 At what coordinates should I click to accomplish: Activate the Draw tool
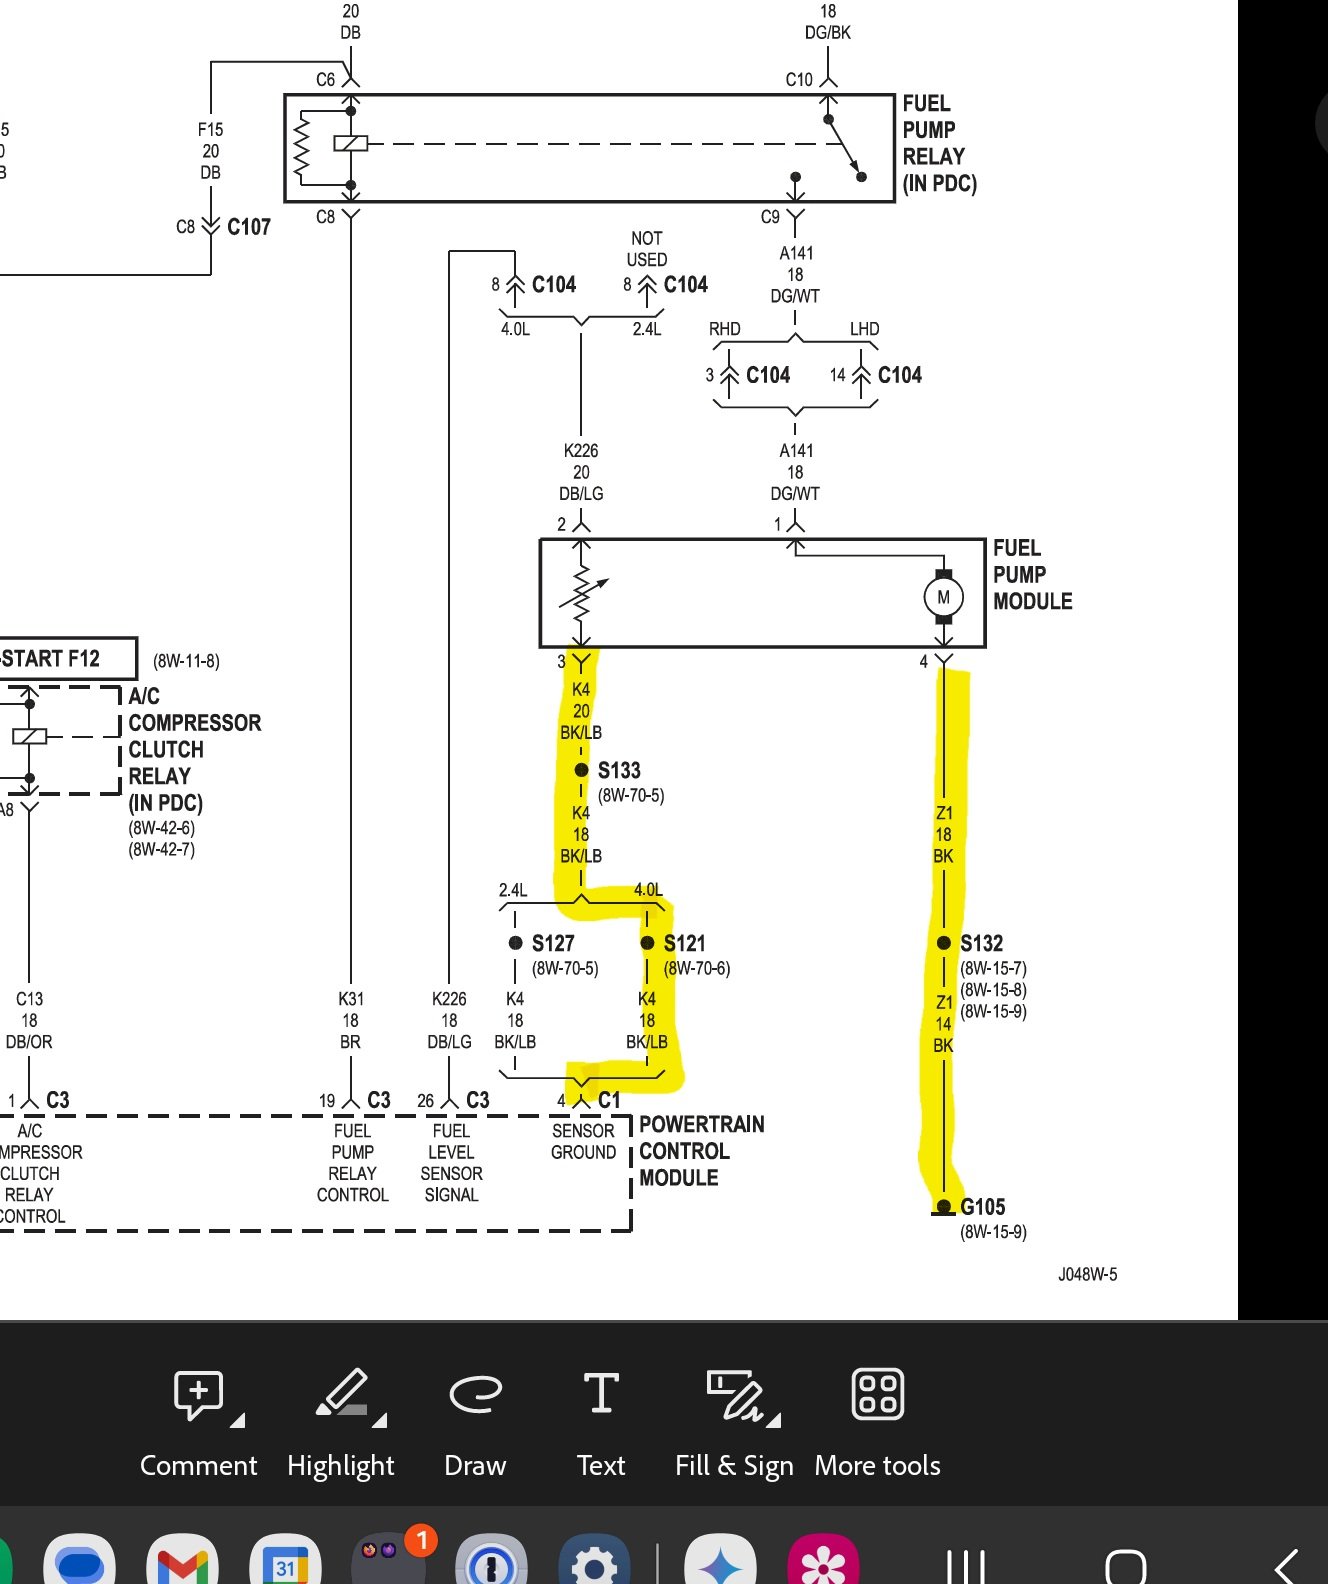point(475,1422)
